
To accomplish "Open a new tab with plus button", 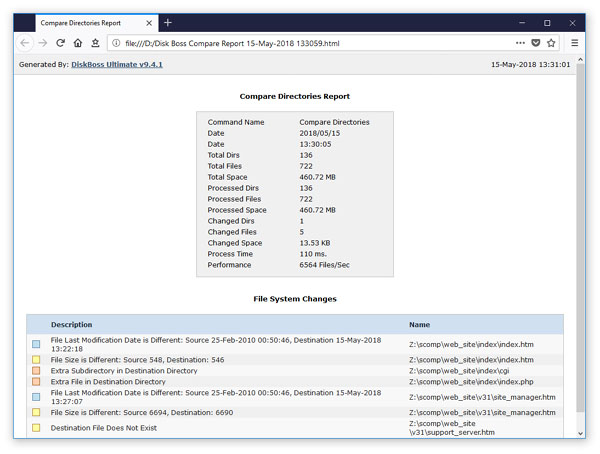I will (x=168, y=23).
